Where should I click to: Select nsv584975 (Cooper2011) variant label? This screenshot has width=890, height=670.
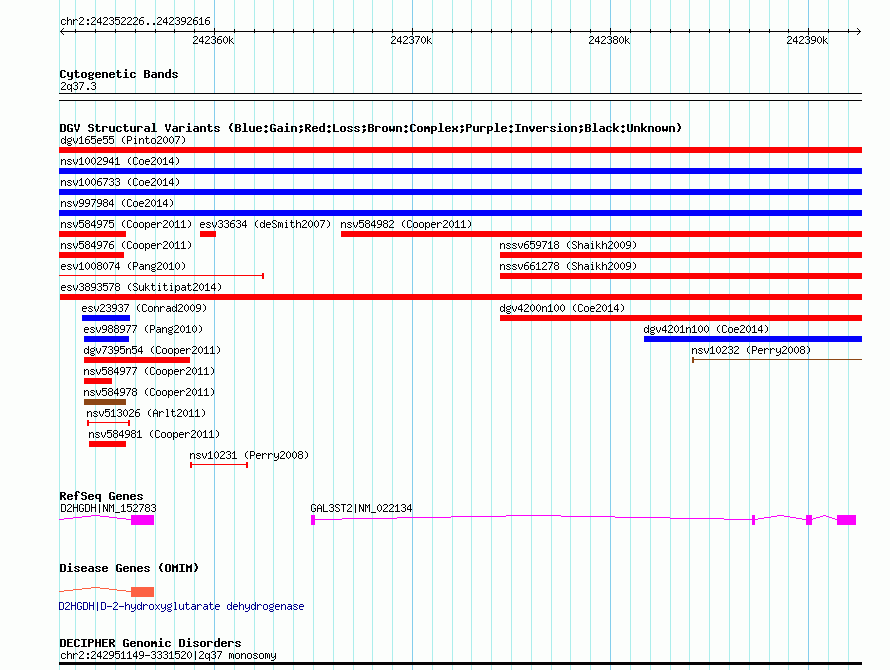(x=126, y=224)
